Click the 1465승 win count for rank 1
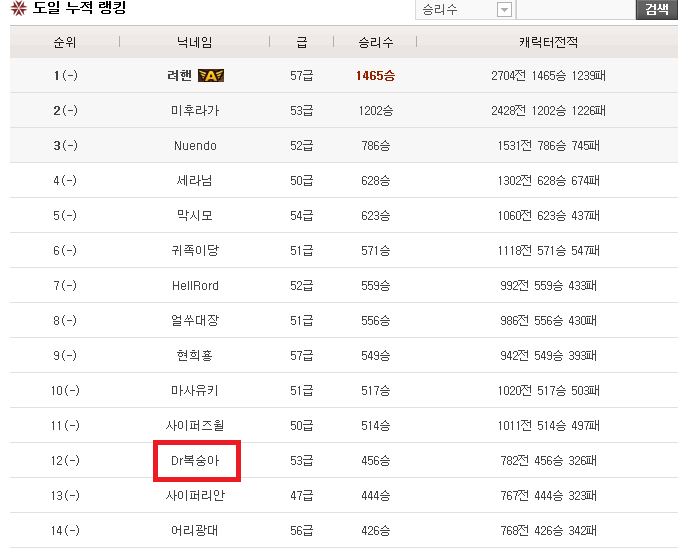Image resolution: width=678 pixels, height=550 pixels. coord(376,76)
